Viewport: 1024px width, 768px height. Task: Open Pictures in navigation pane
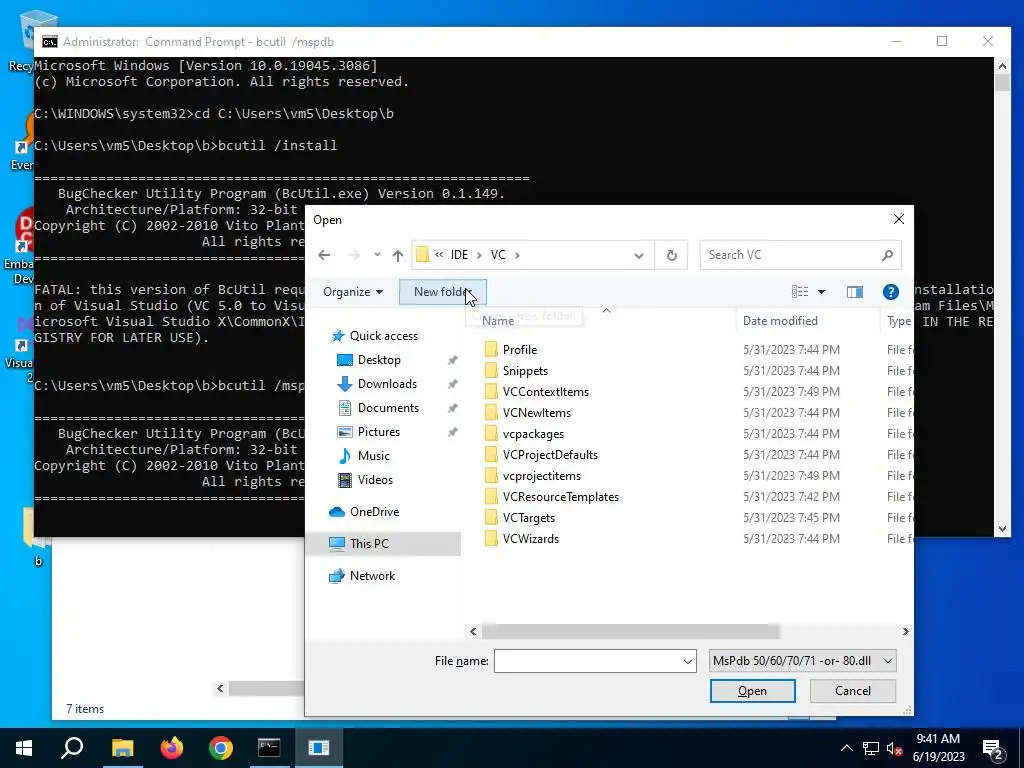[x=378, y=432]
